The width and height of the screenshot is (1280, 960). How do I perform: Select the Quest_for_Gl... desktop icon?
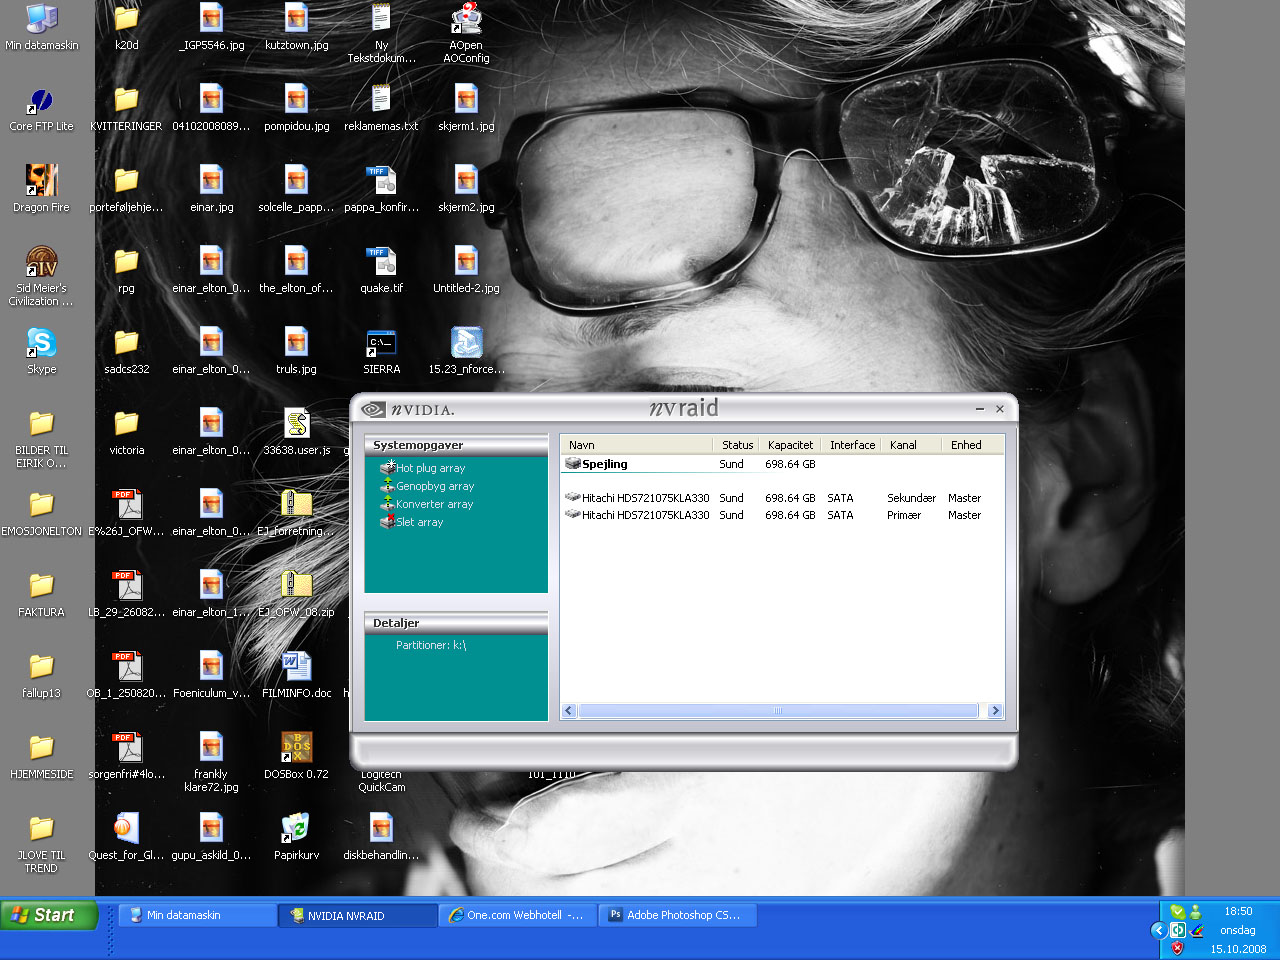click(x=126, y=838)
